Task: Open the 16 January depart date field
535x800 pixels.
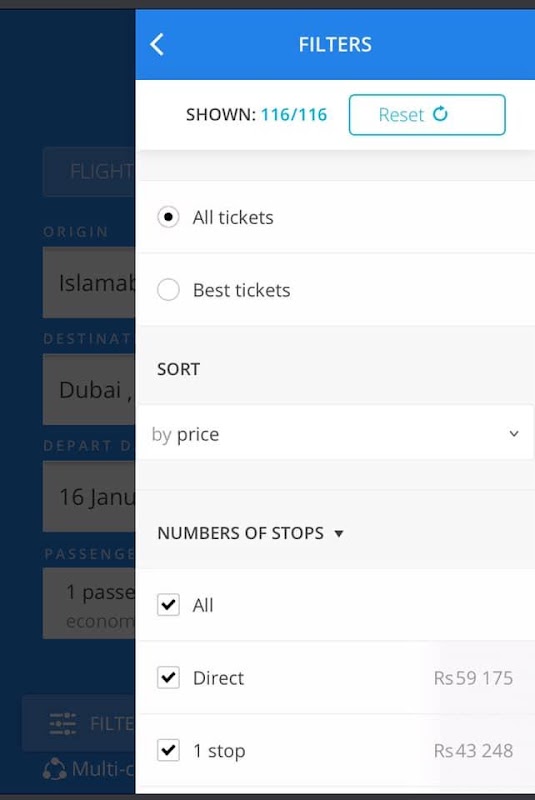Action: click(89, 497)
